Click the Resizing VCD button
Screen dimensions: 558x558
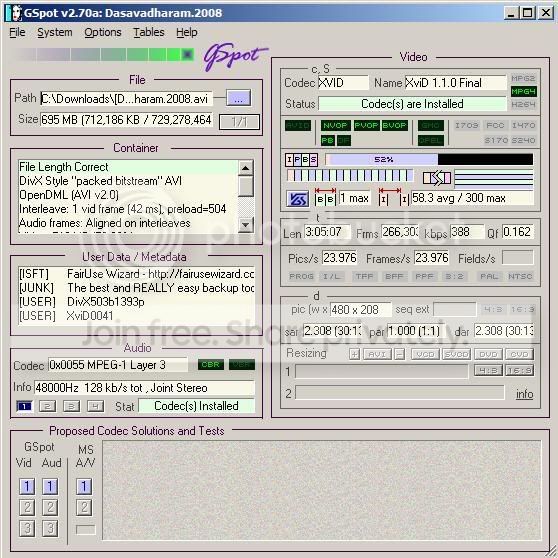point(425,354)
